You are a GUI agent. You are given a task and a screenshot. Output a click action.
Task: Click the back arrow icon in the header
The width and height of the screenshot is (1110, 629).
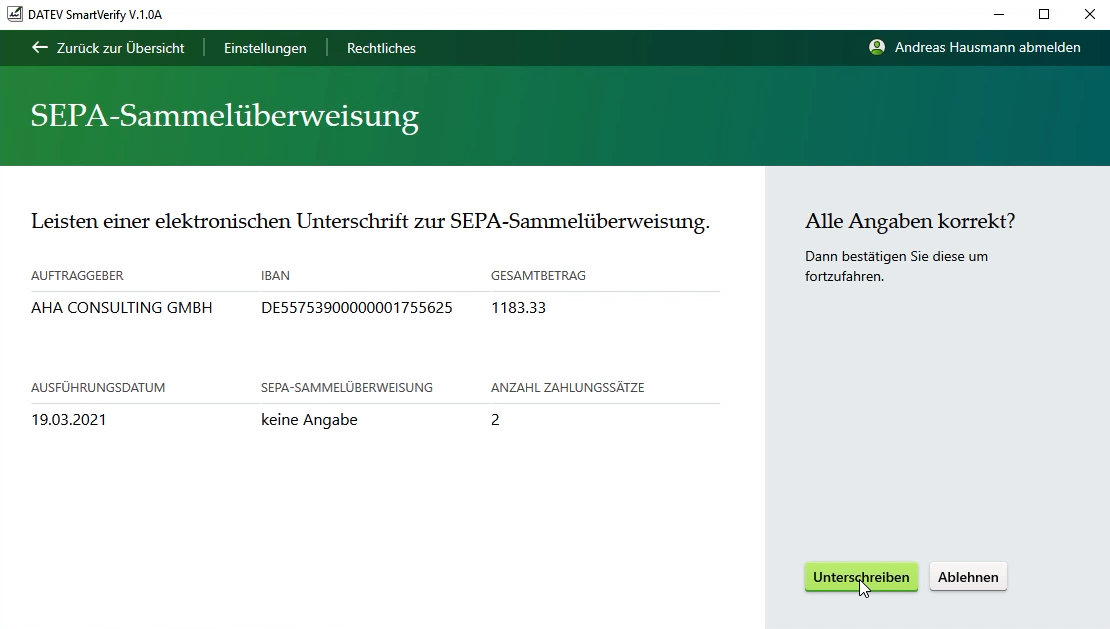[x=39, y=47]
